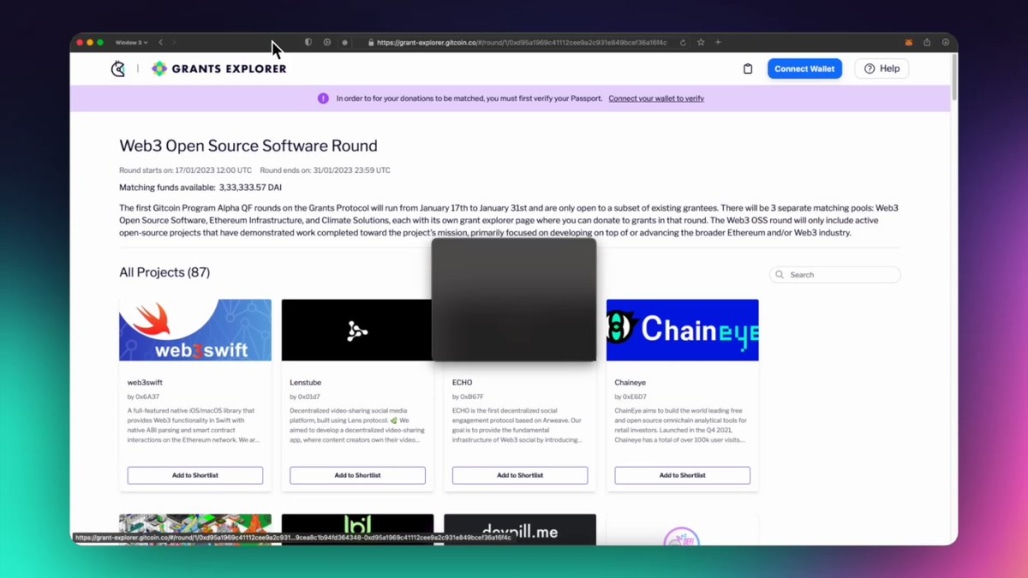Image resolution: width=1028 pixels, height=578 pixels.
Task: Click the 'by 0xB67F' author text
Action: point(467,396)
